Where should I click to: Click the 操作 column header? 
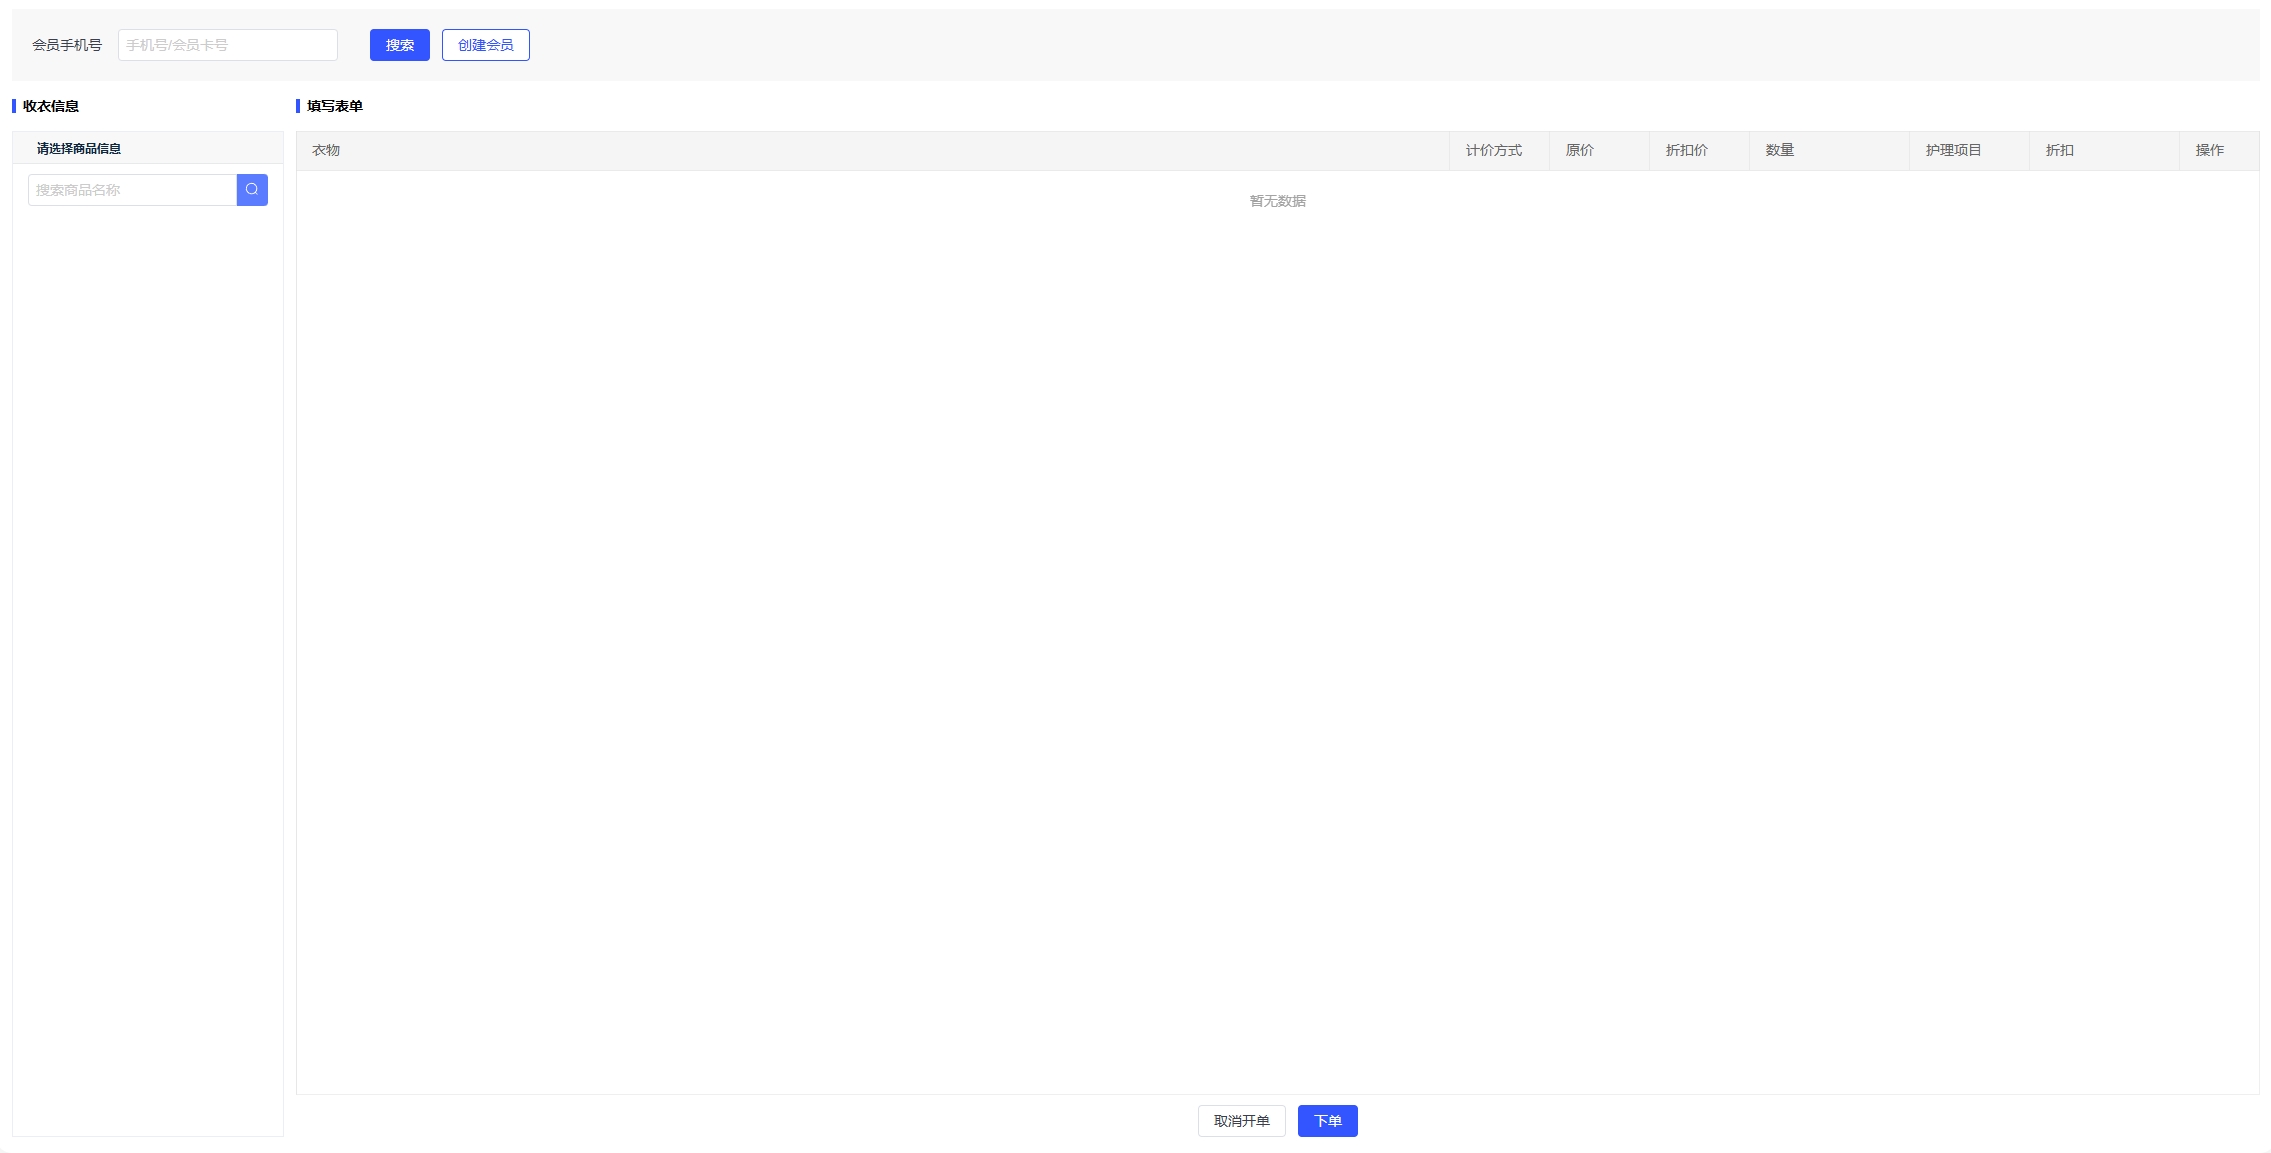pos(2209,150)
